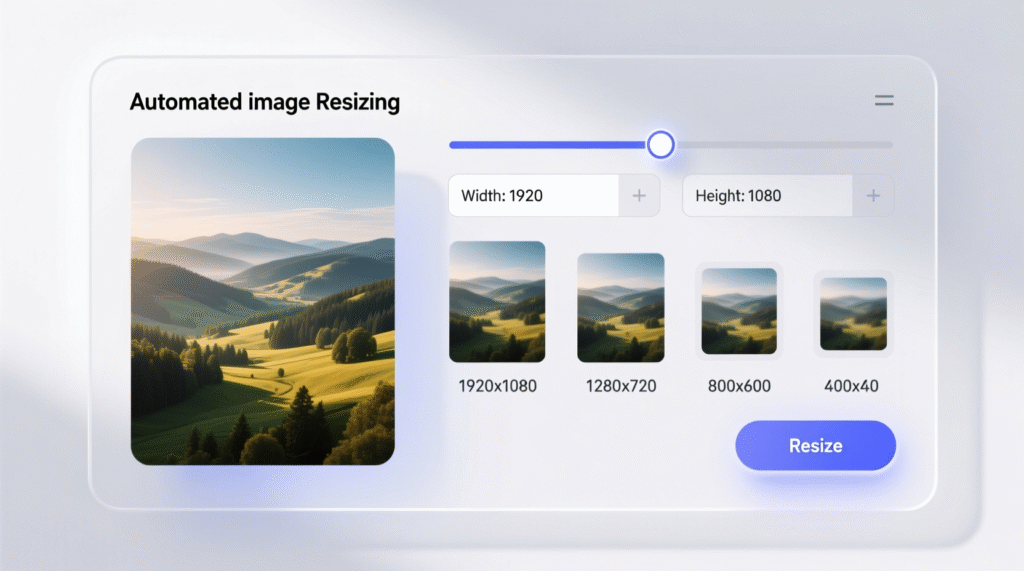Click the large landscape preview image
Viewport: 1024px width, 571px height.
coord(263,301)
